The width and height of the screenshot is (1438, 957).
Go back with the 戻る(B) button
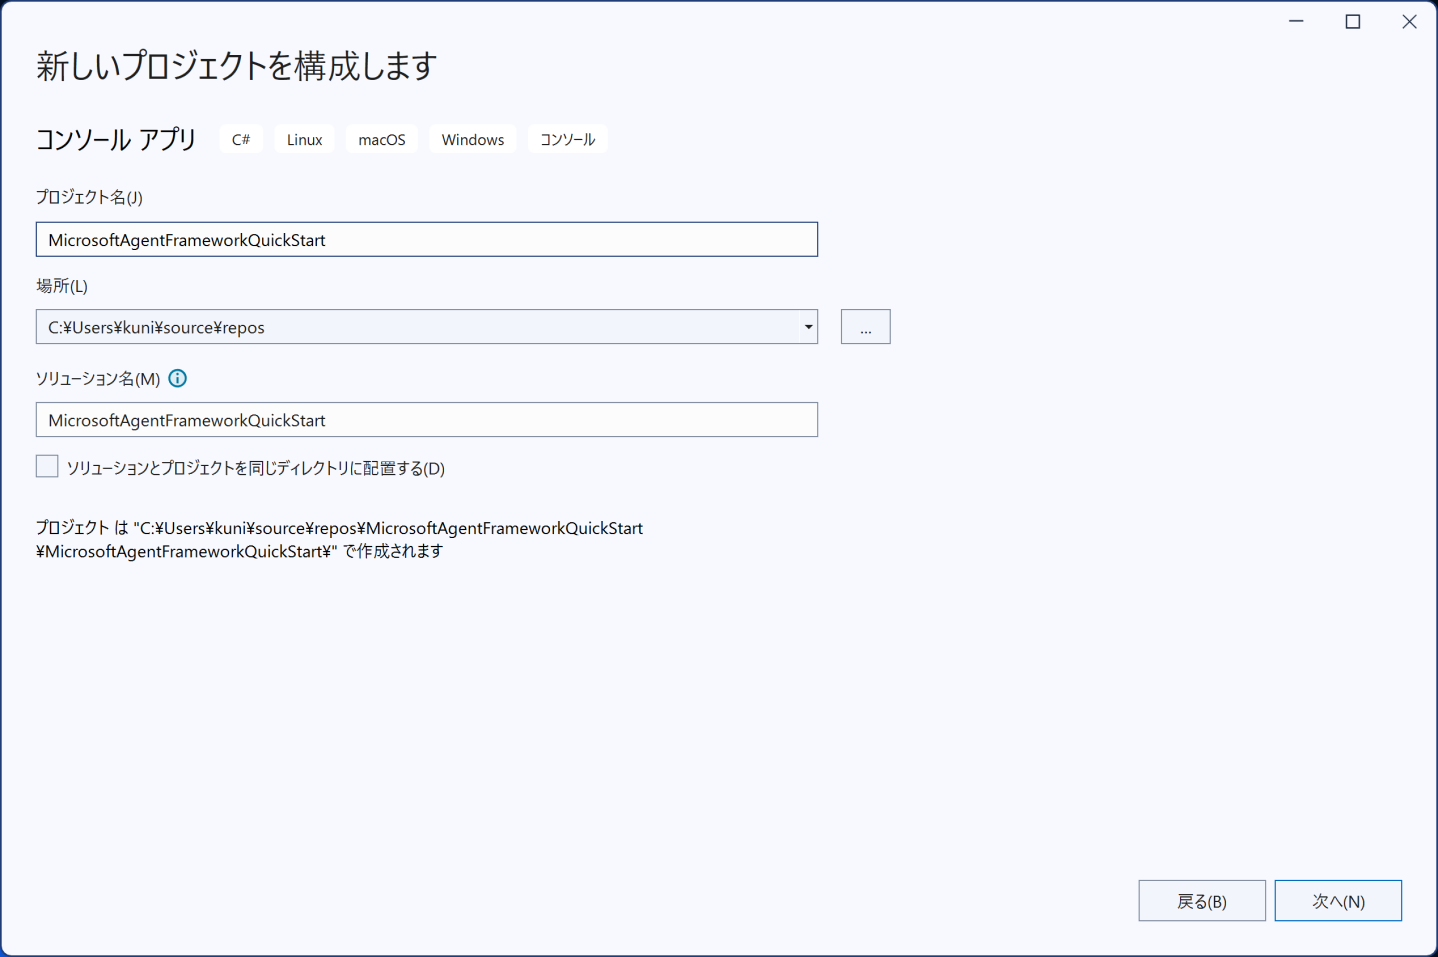[x=1201, y=901]
